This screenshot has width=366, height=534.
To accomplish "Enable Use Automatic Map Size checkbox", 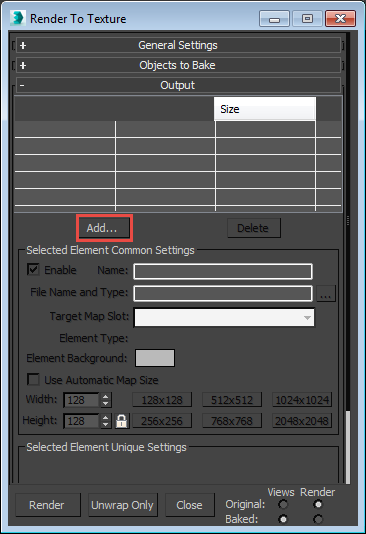I will click(x=33, y=379).
